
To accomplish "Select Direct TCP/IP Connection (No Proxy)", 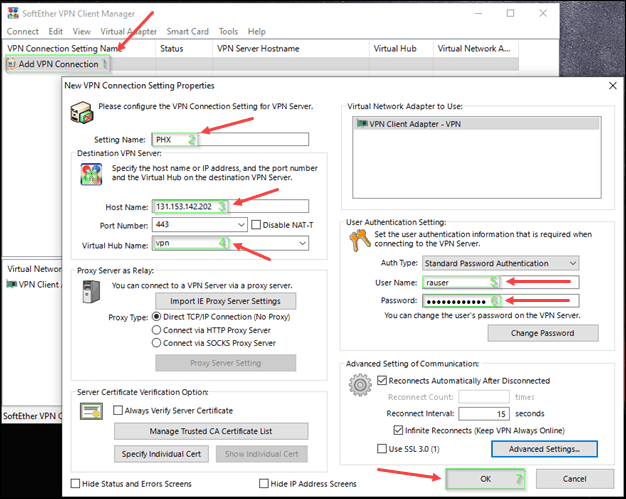I will (x=156, y=317).
